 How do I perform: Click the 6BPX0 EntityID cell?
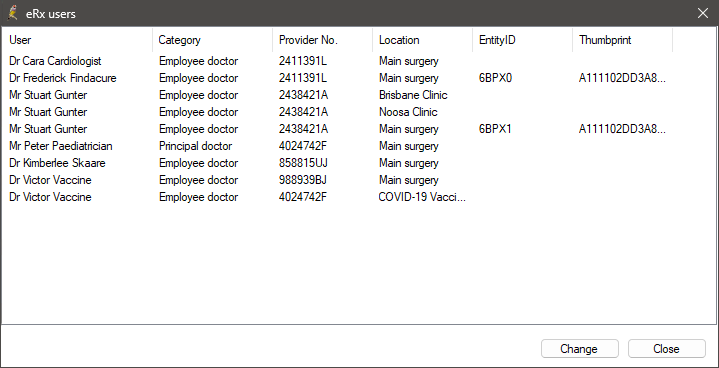click(x=495, y=78)
